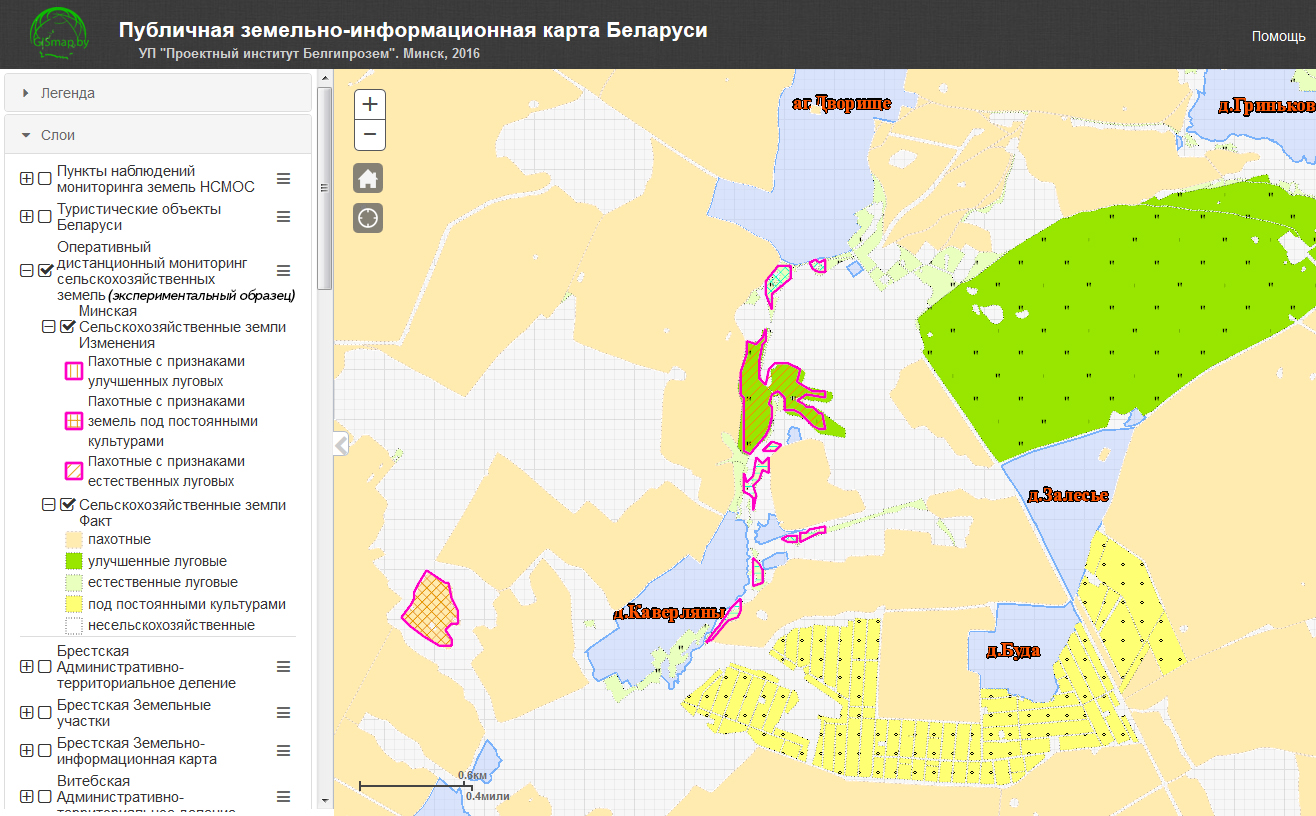Enable Туристические объекты Беларуси layer checkbox

[x=45, y=217]
